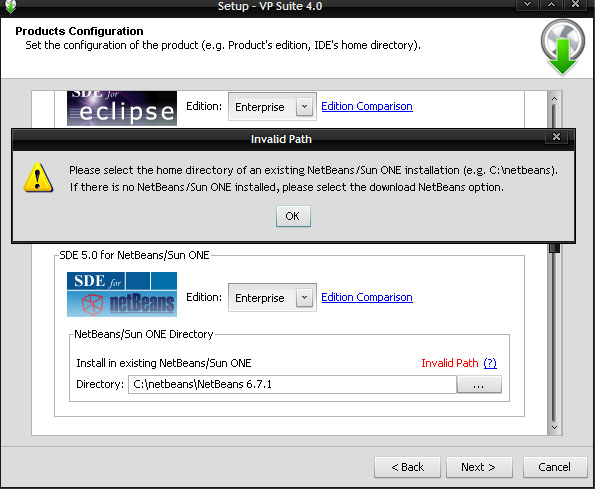The image size is (595, 489).
Task: Minimize the setup window via title bar chevron
Action: point(527,5)
